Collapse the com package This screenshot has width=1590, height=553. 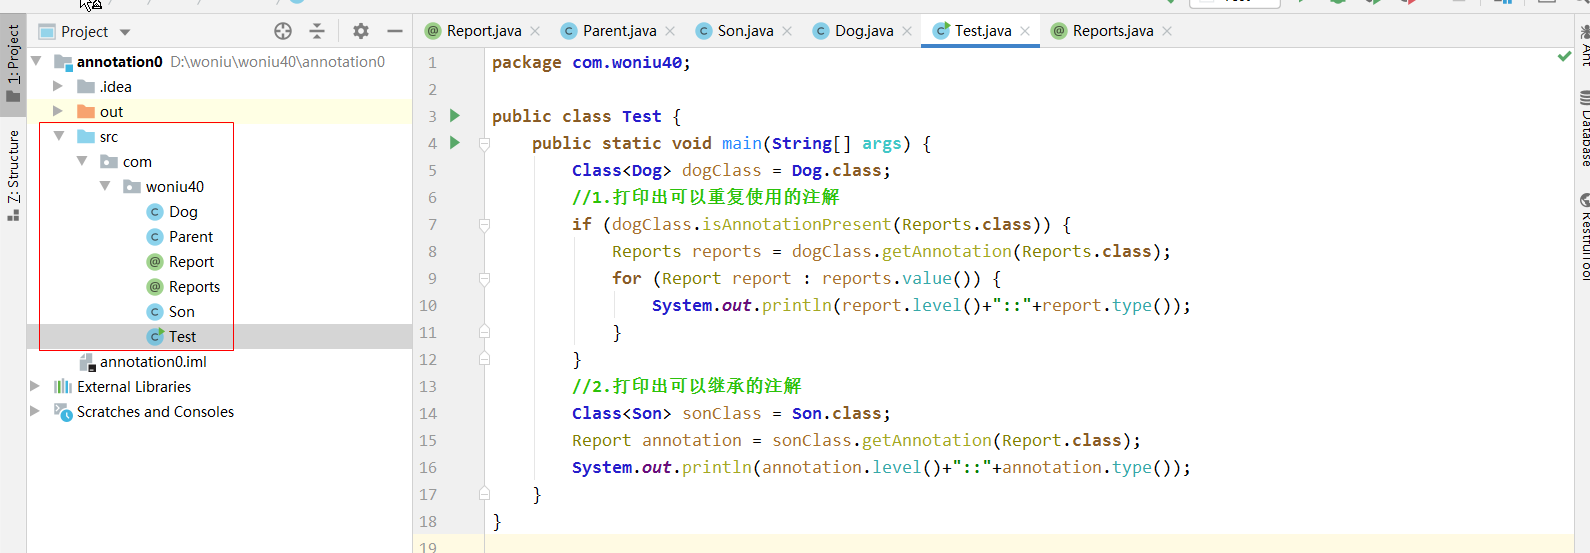82,161
